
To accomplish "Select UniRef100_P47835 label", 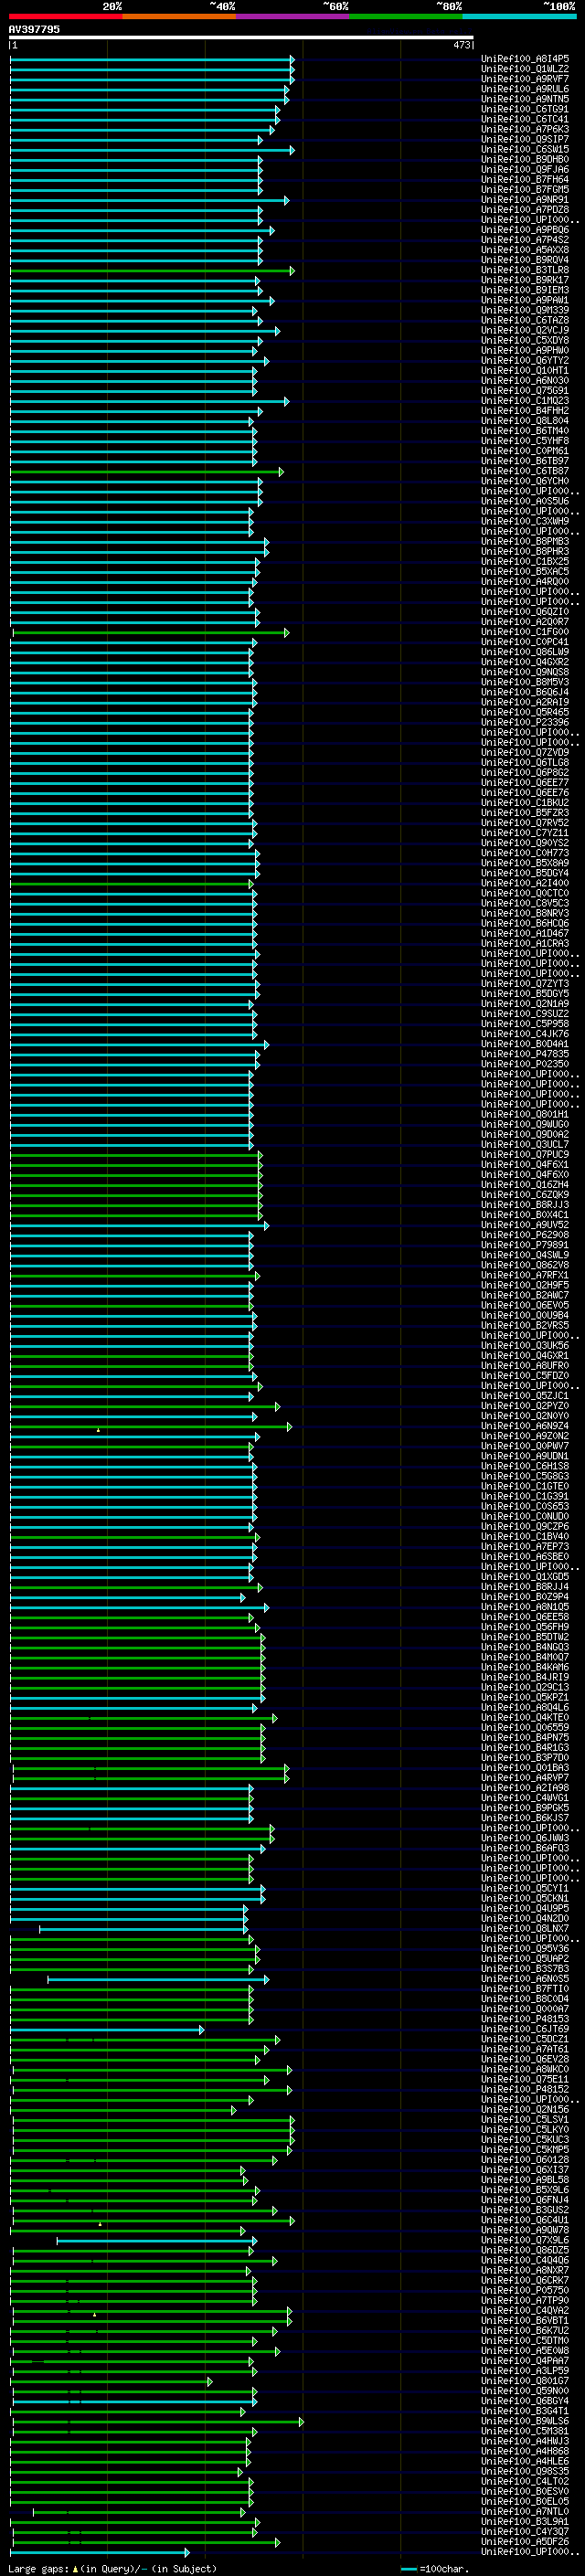I will click(525, 1054).
